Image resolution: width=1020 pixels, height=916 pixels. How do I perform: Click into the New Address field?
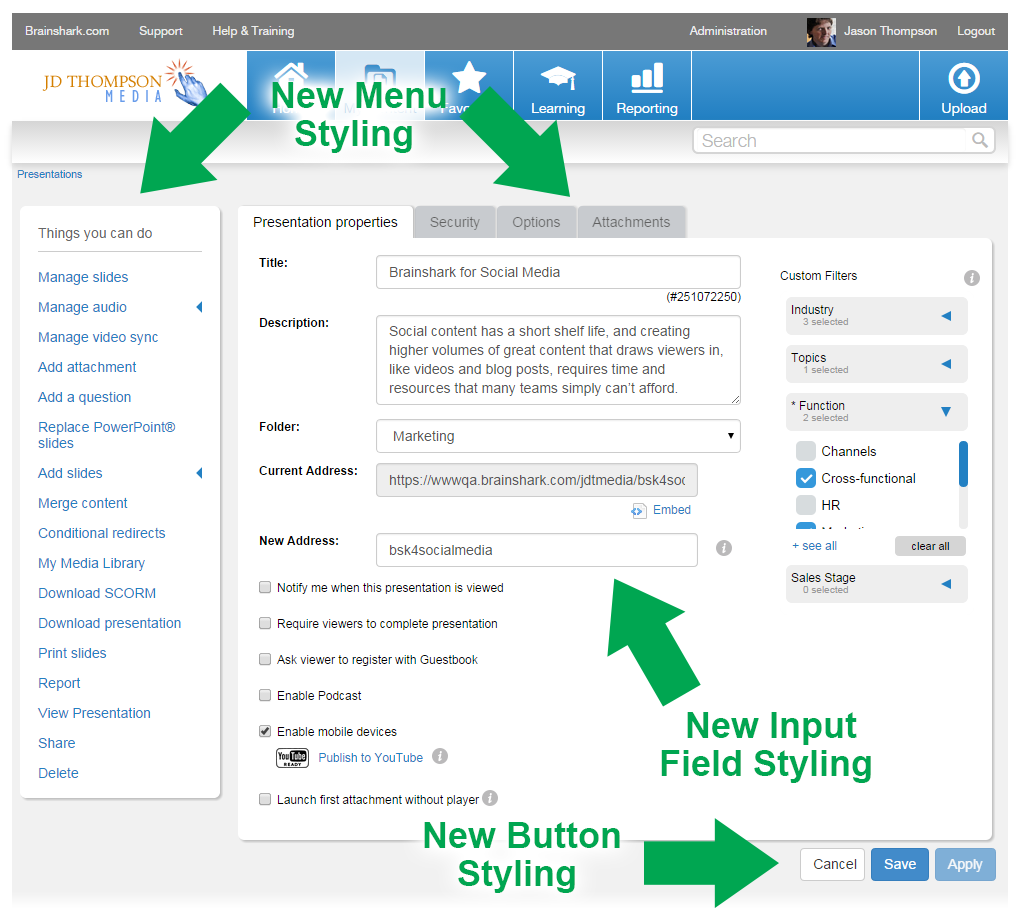point(537,550)
